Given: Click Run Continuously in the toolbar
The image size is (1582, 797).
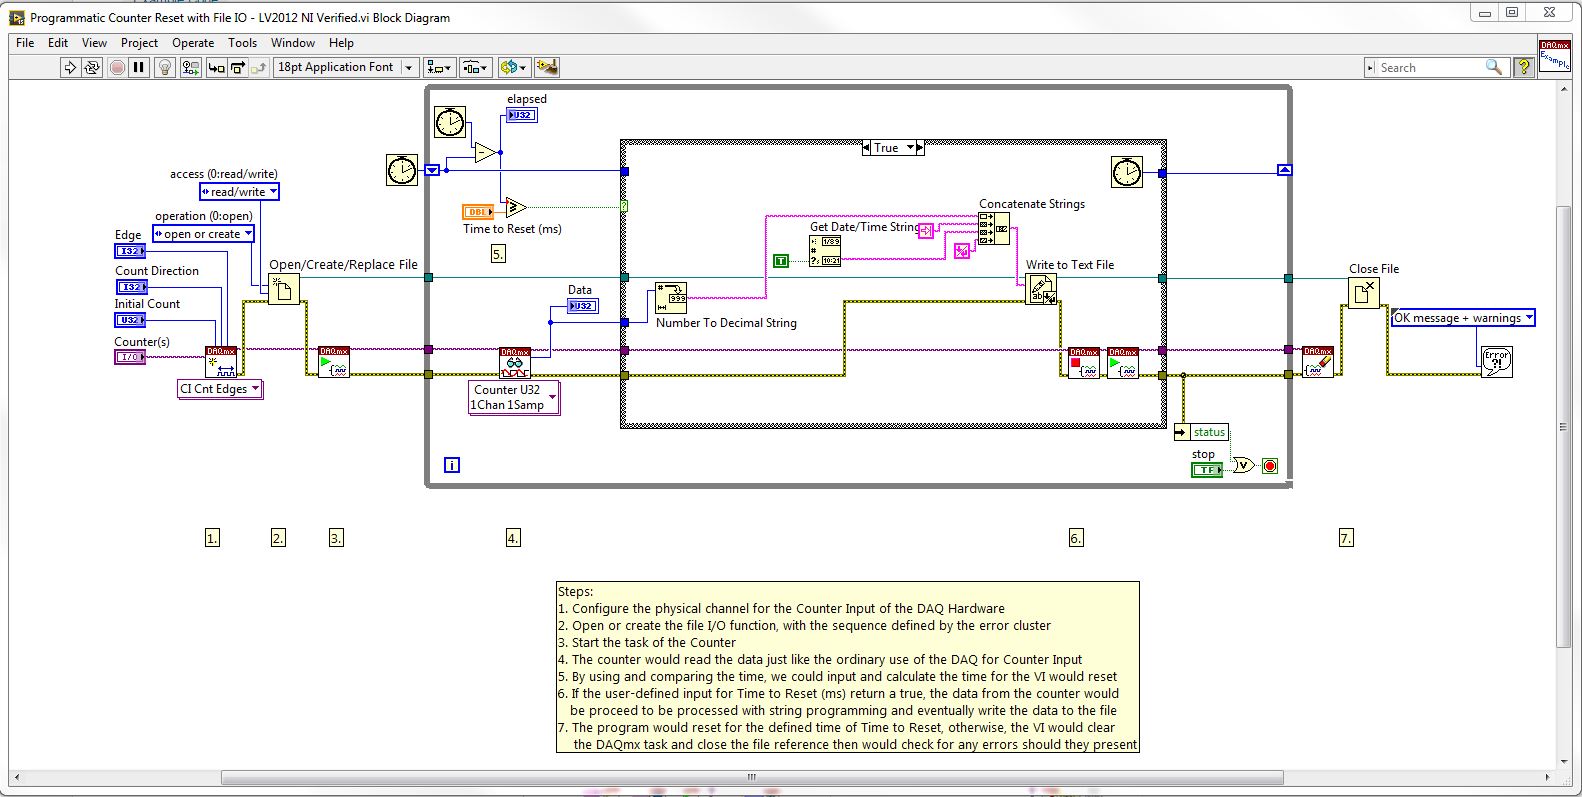Looking at the screenshot, I should (92, 67).
